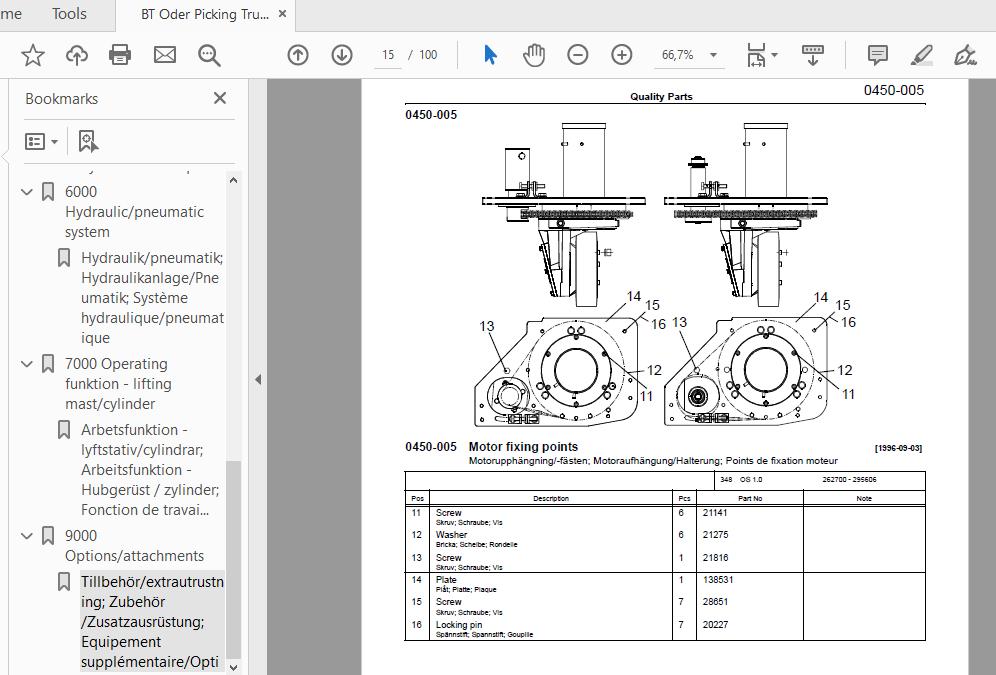Image resolution: width=996 pixels, height=675 pixels.
Task: Open the 66,7% zoom level dropdown
Action: [713, 55]
